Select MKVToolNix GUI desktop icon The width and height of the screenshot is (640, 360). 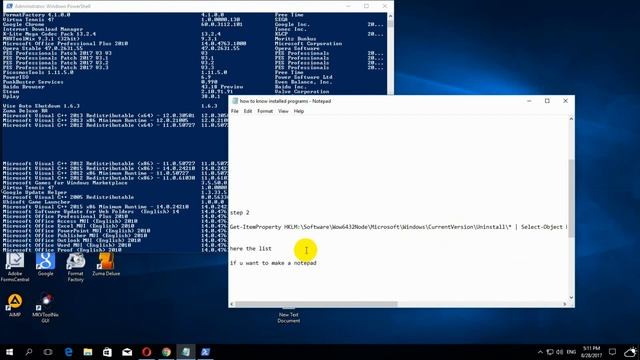coord(45,308)
